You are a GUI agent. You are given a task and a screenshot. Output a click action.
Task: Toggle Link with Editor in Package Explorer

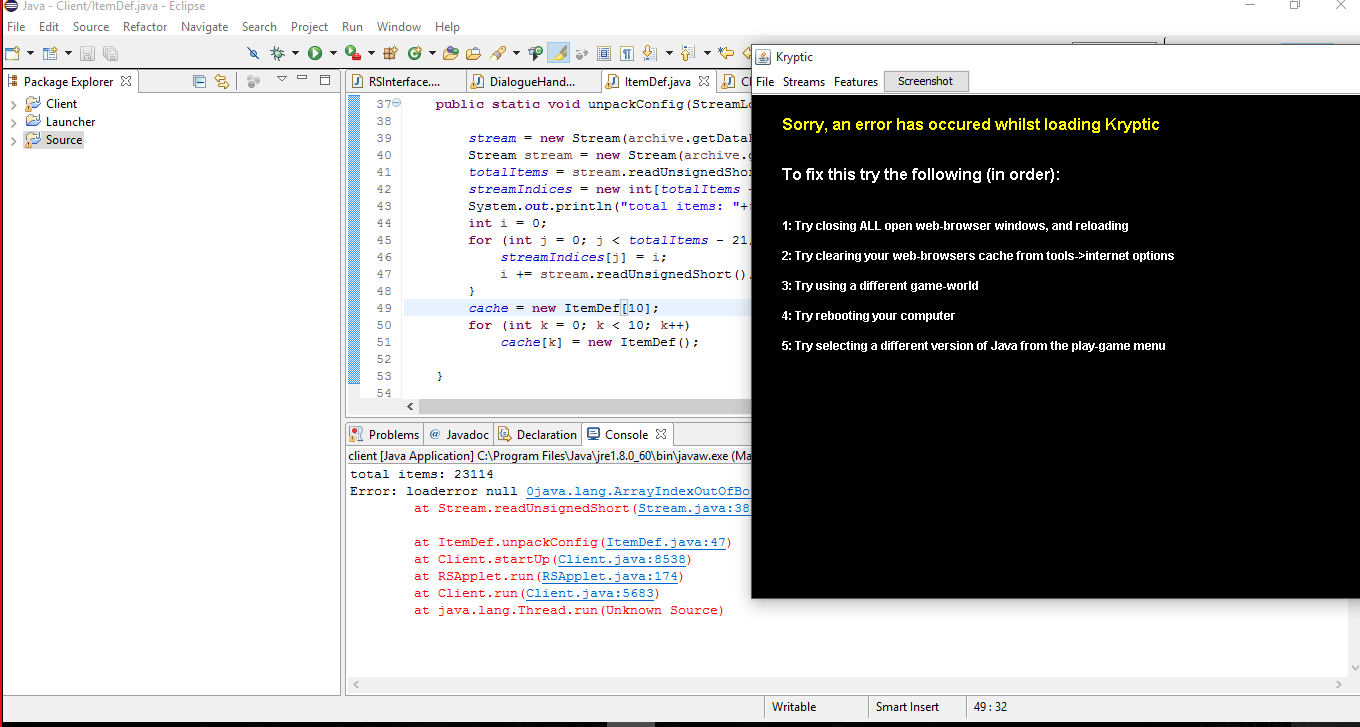(222, 81)
